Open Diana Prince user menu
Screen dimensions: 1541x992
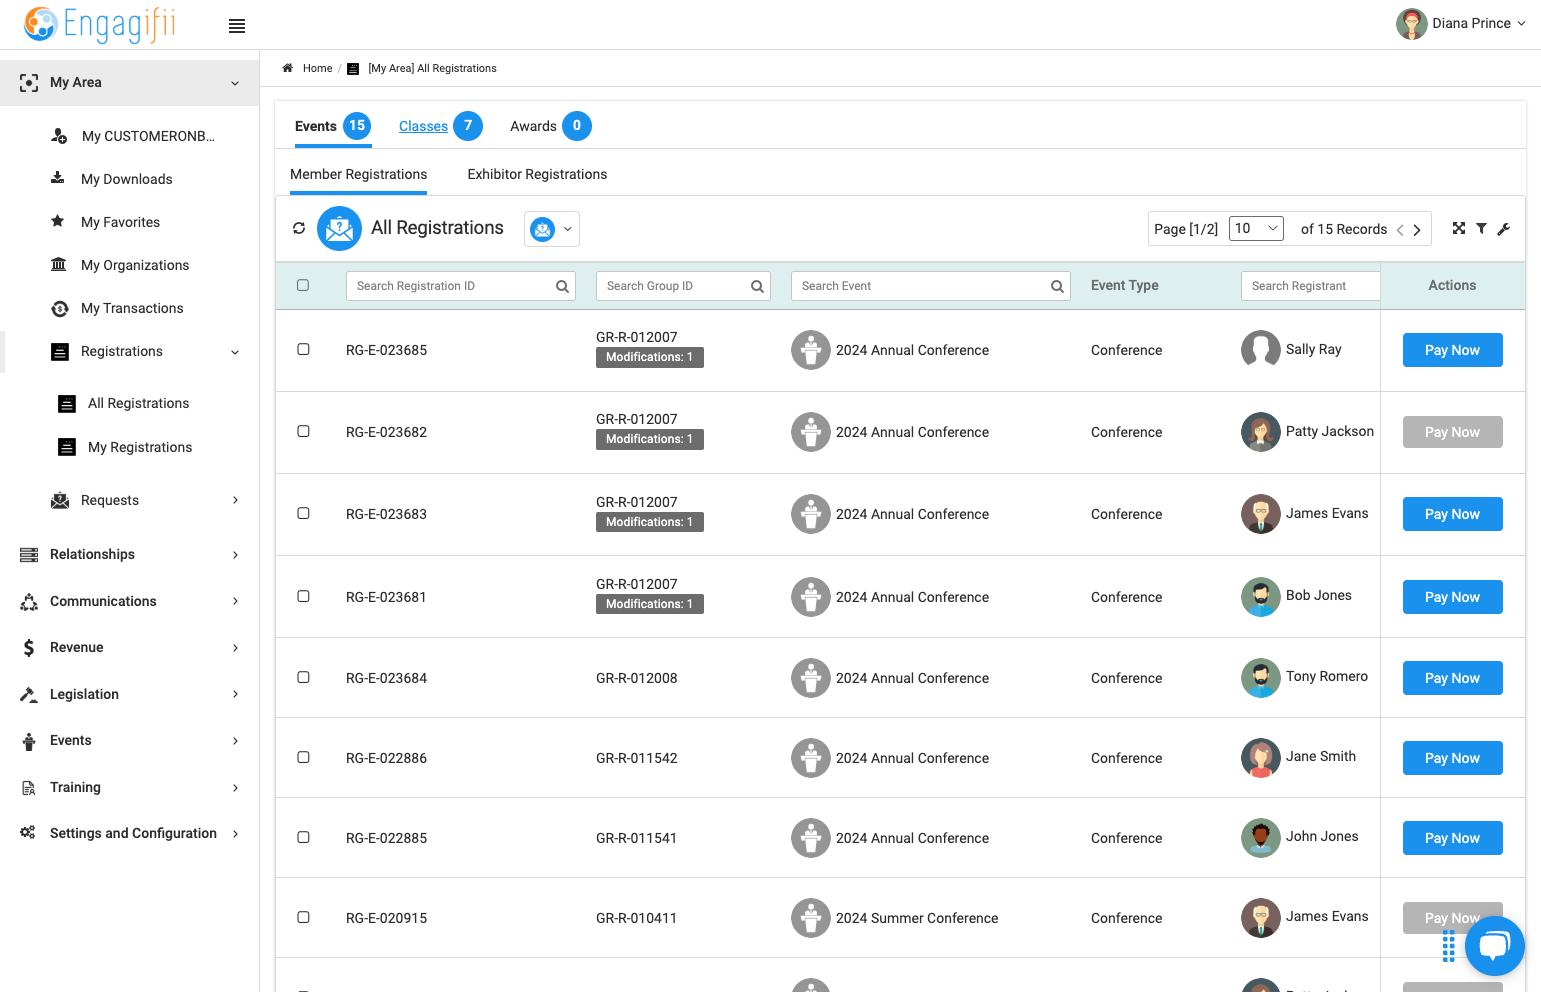pyautogui.click(x=1461, y=23)
